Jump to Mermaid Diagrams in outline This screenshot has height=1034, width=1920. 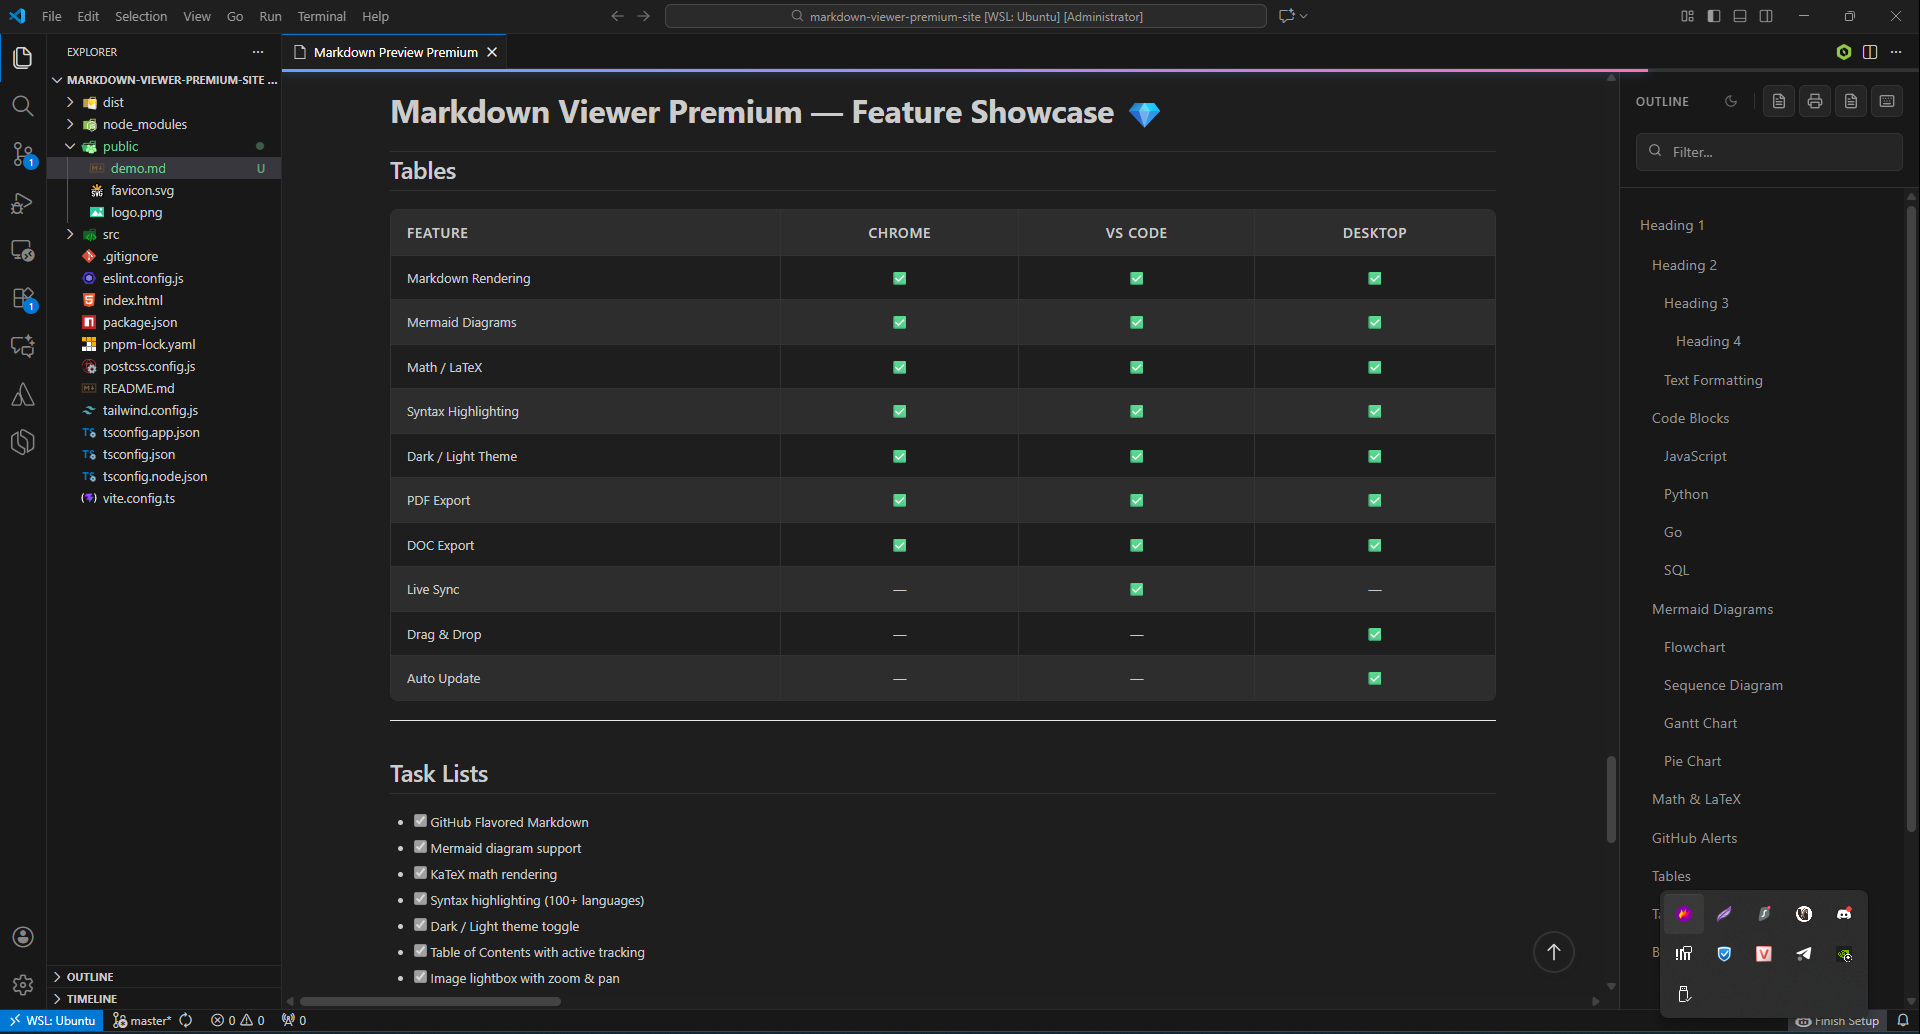point(1712,609)
